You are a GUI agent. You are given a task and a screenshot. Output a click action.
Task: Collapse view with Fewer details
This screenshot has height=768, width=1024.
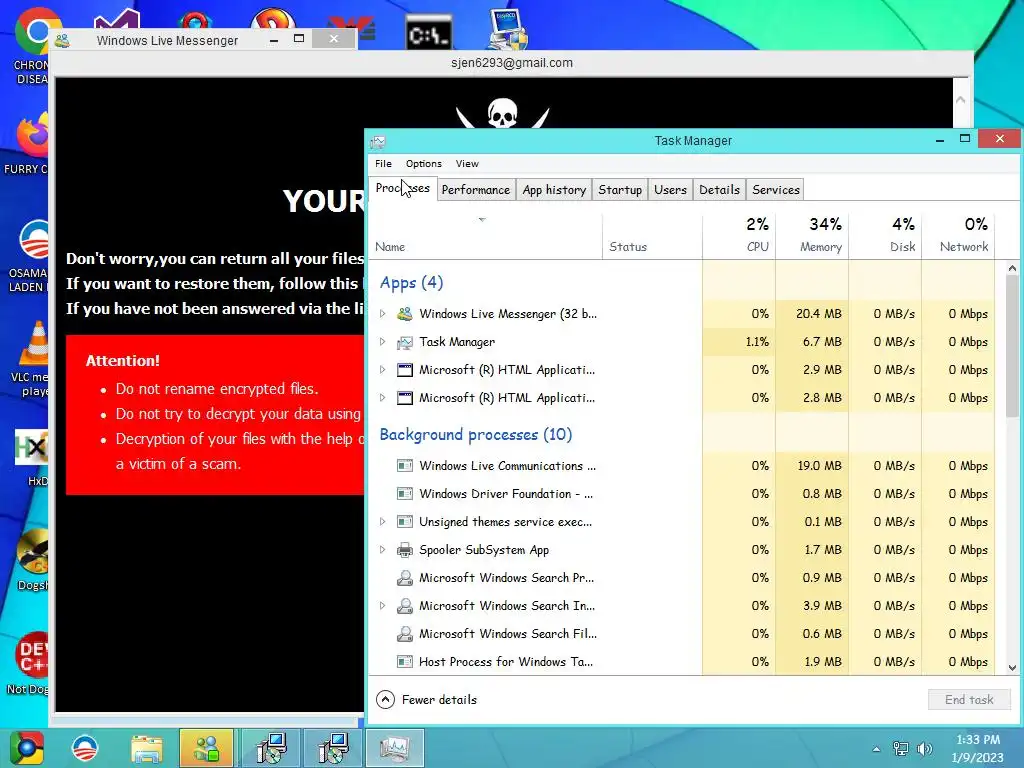(x=426, y=699)
